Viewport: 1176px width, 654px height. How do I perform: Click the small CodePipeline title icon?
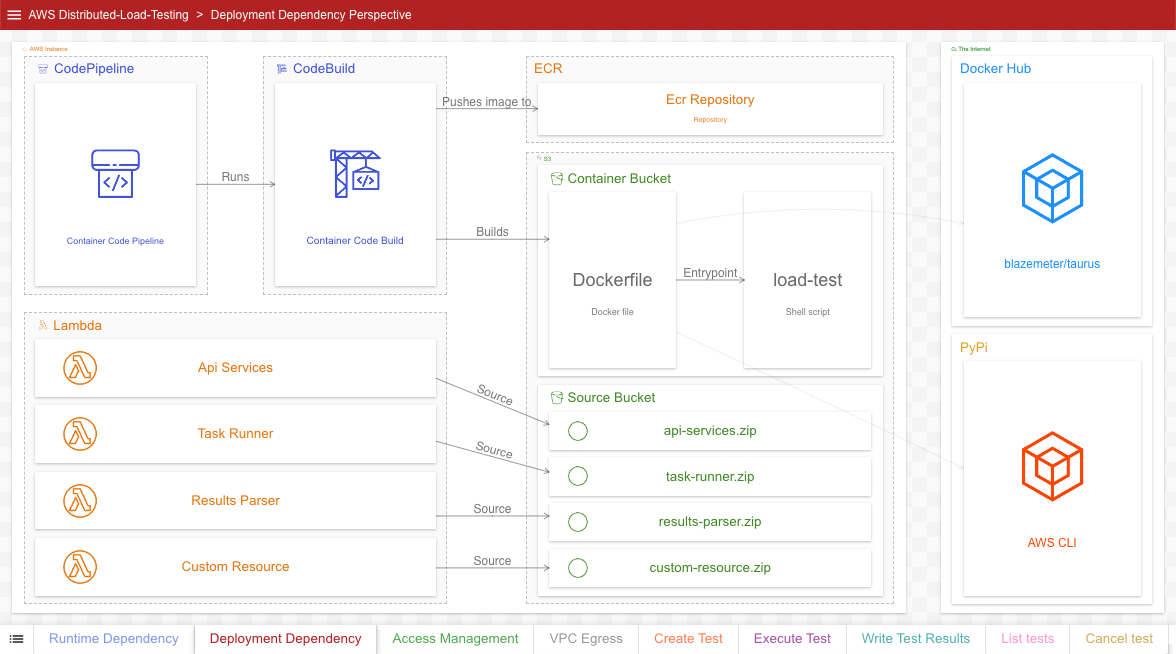click(x=43, y=69)
